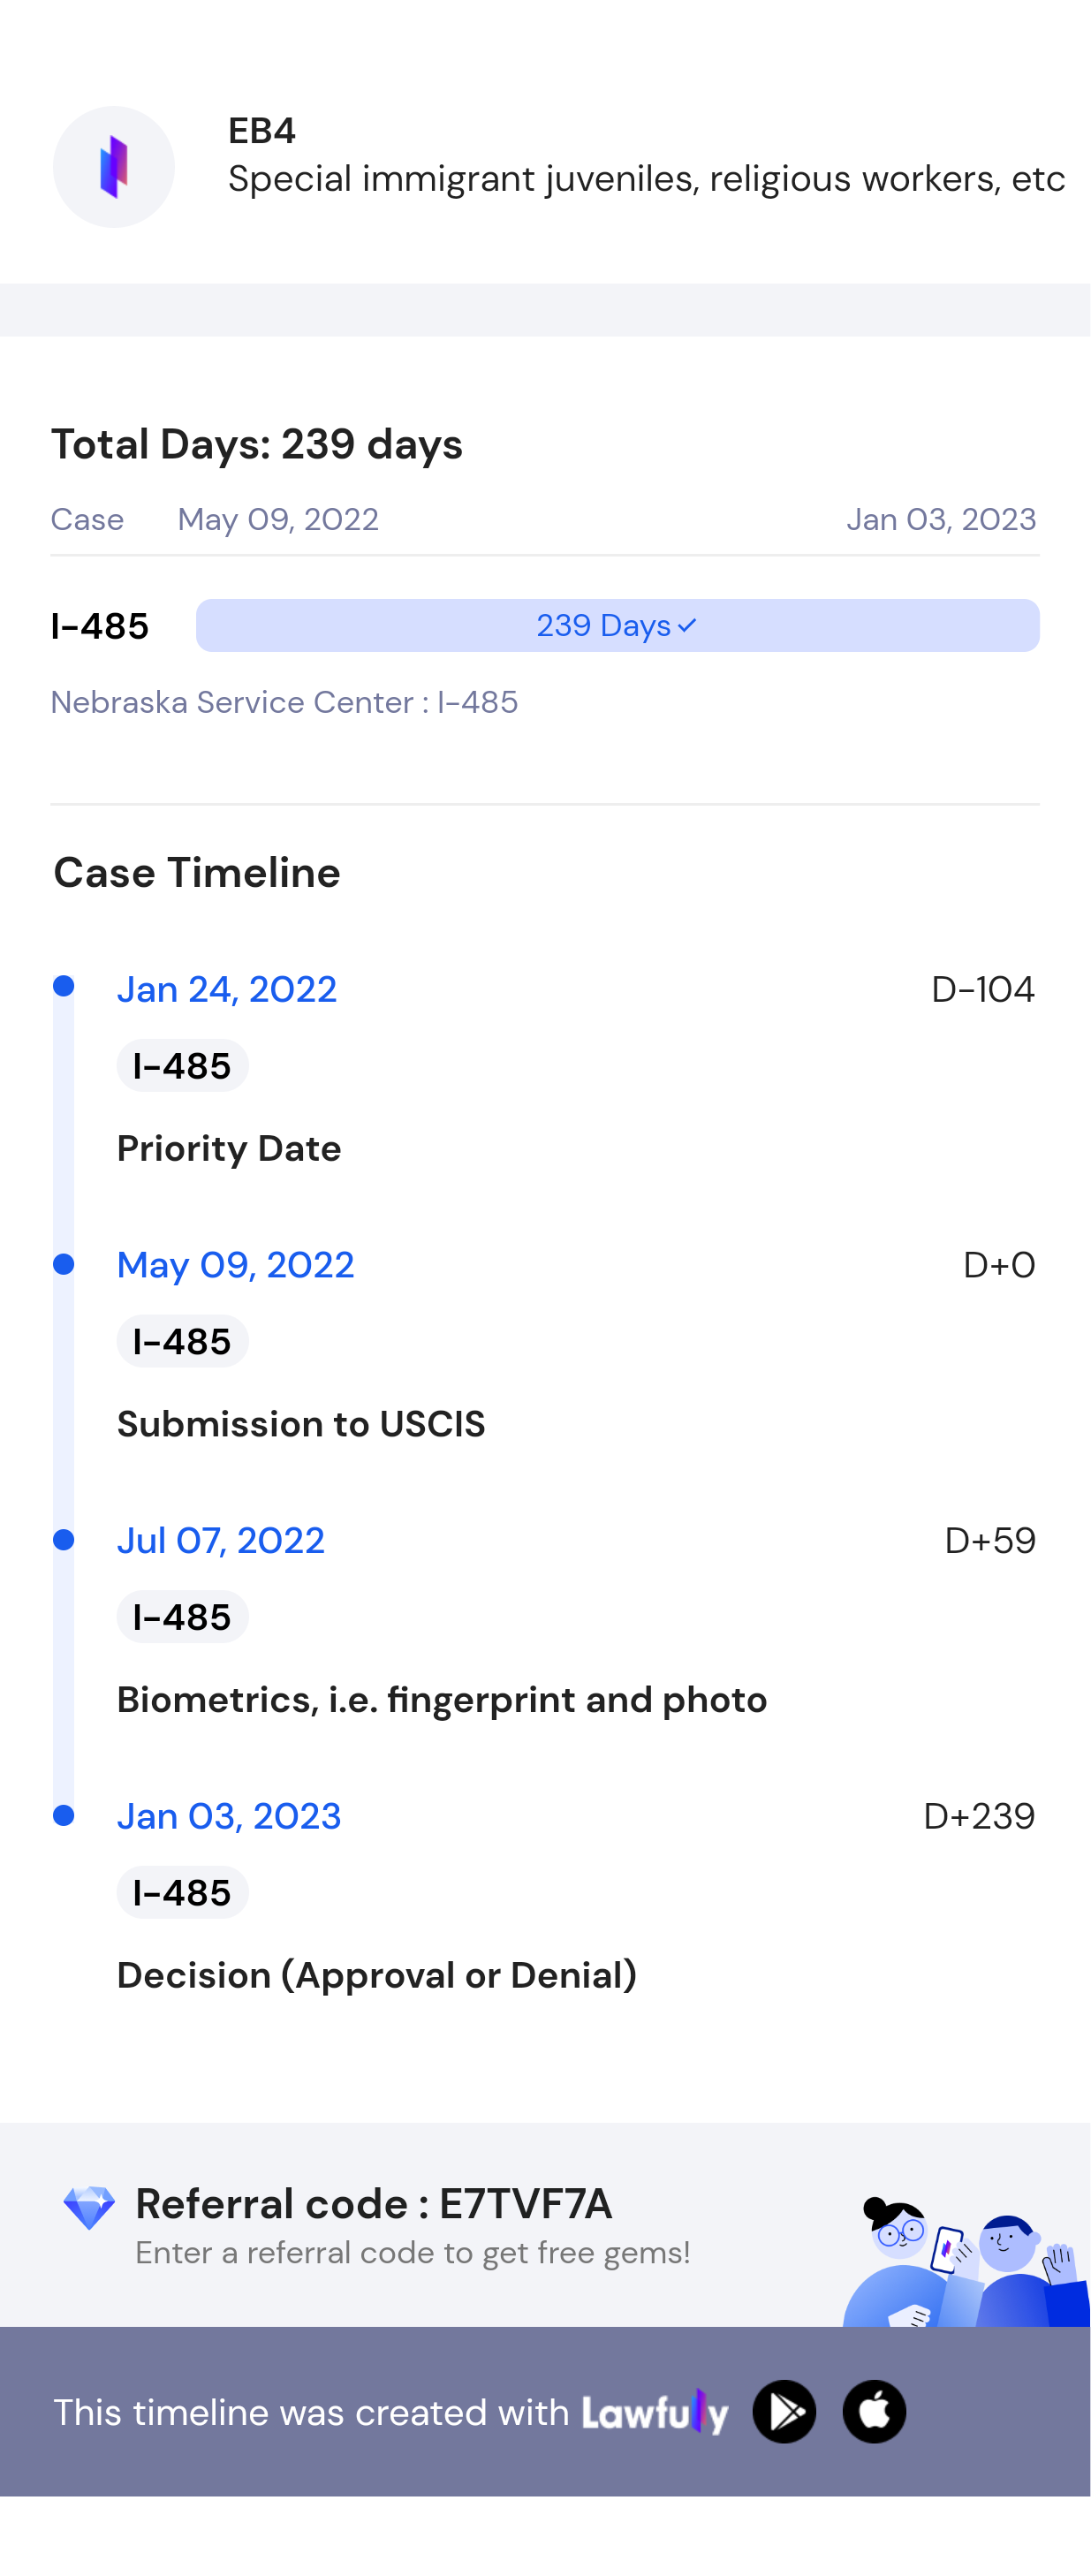Click the timeline dot for Submission to USCIS
This screenshot has height=2576, width=1091.
[64, 1264]
